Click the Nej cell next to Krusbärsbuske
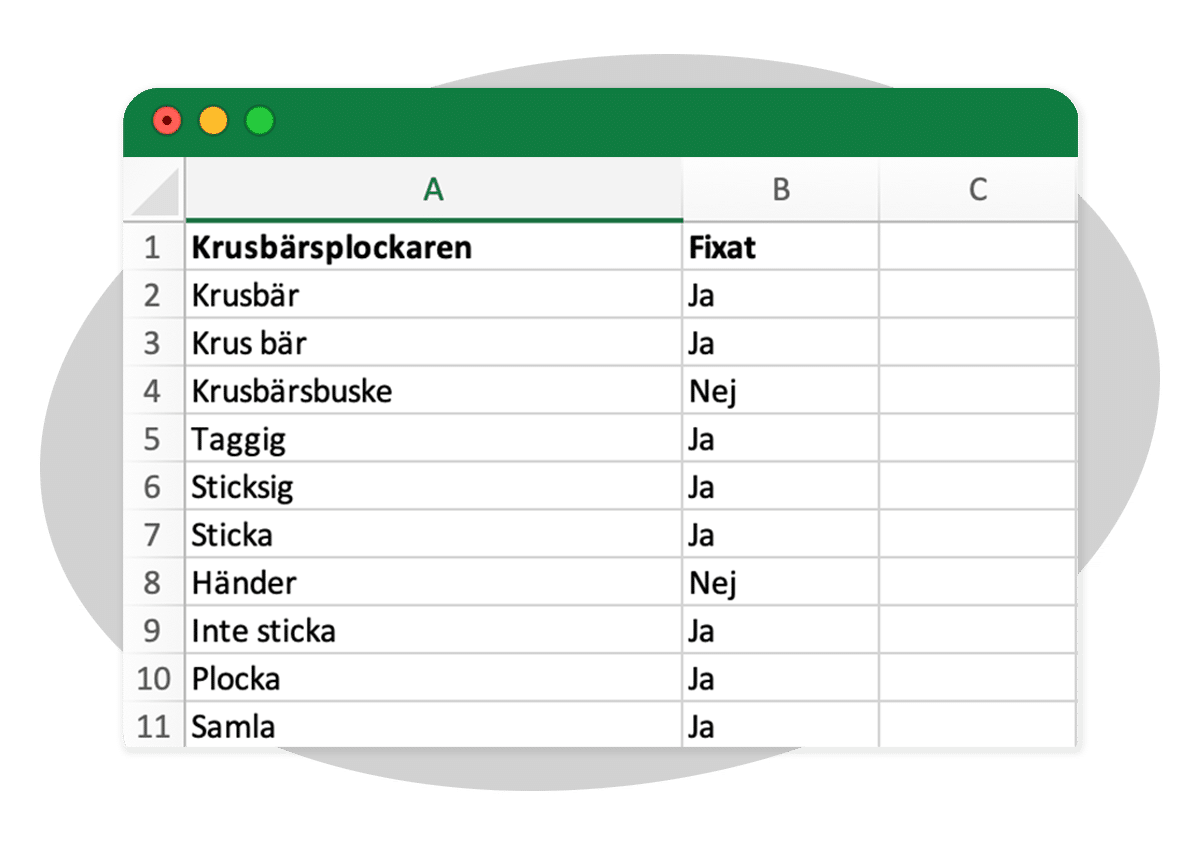 (x=781, y=391)
